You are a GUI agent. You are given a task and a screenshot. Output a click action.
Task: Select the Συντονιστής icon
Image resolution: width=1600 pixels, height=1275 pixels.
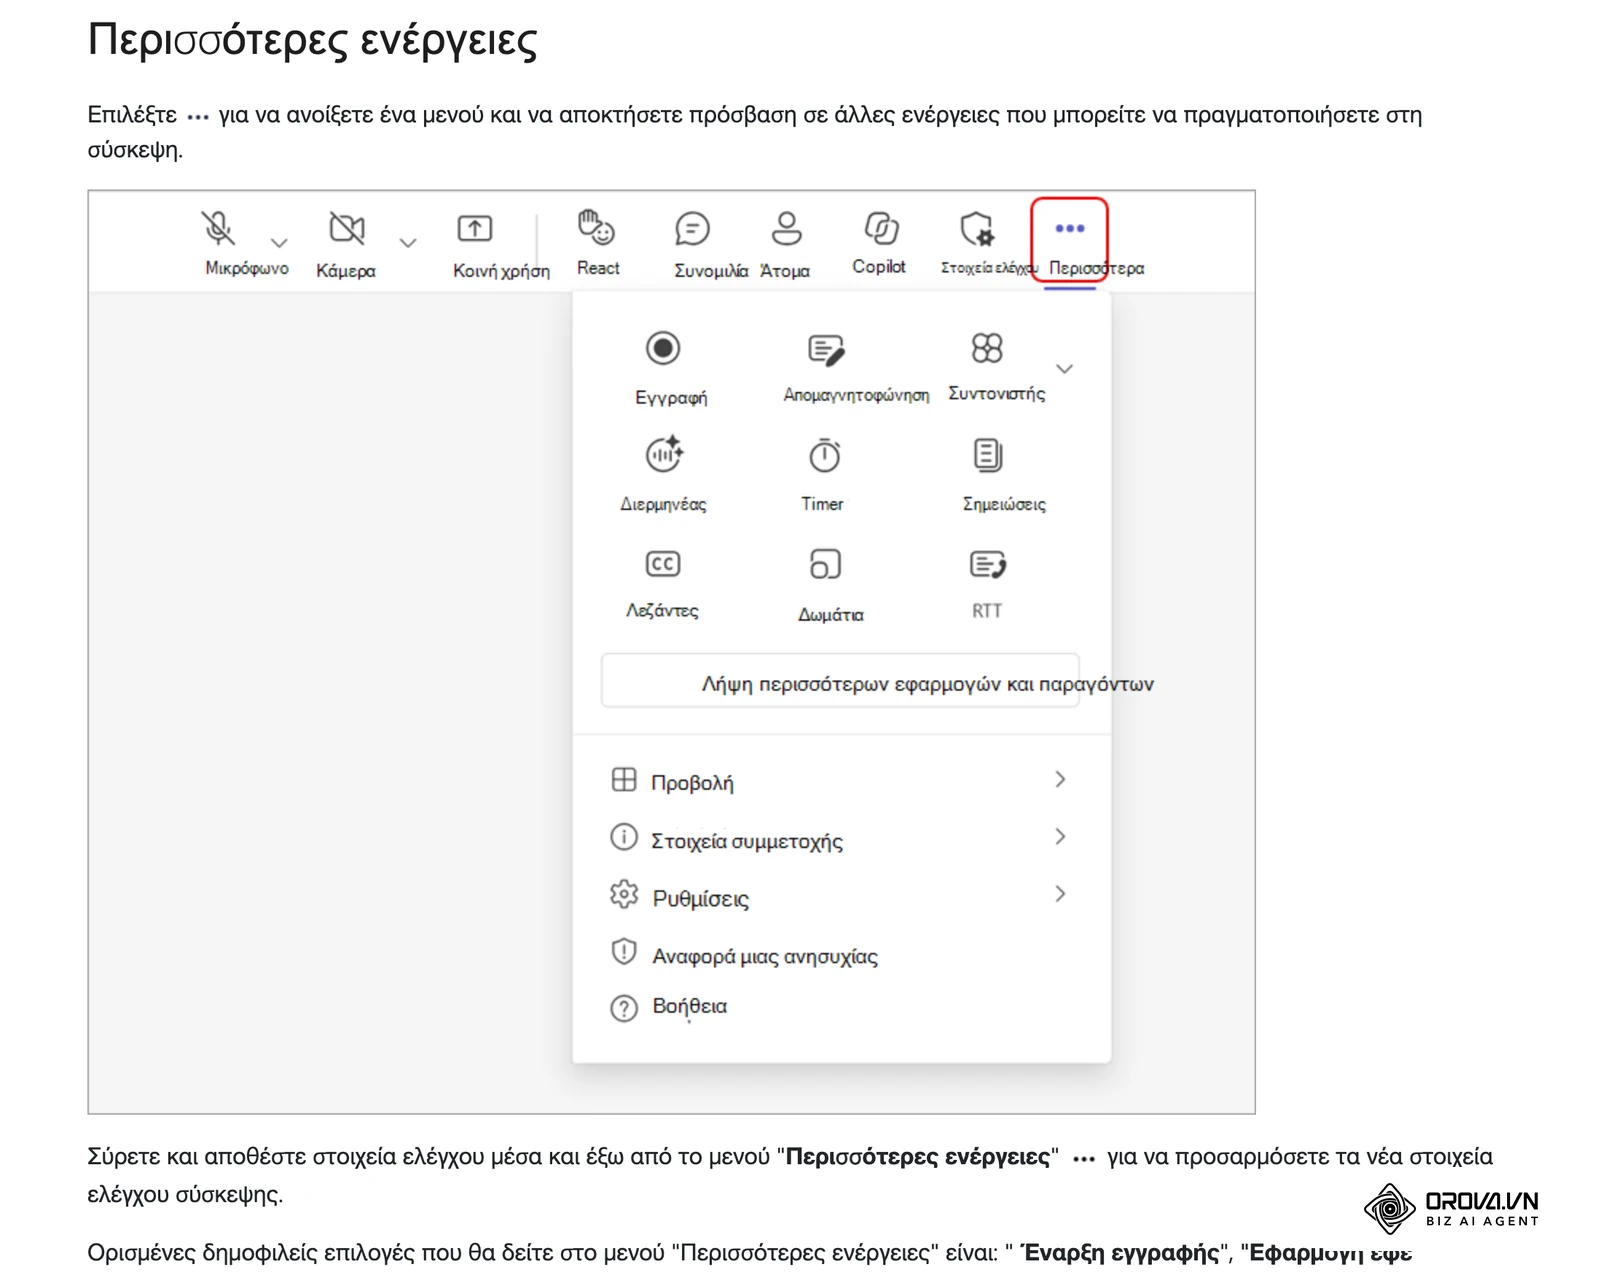click(x=987, y=348)
